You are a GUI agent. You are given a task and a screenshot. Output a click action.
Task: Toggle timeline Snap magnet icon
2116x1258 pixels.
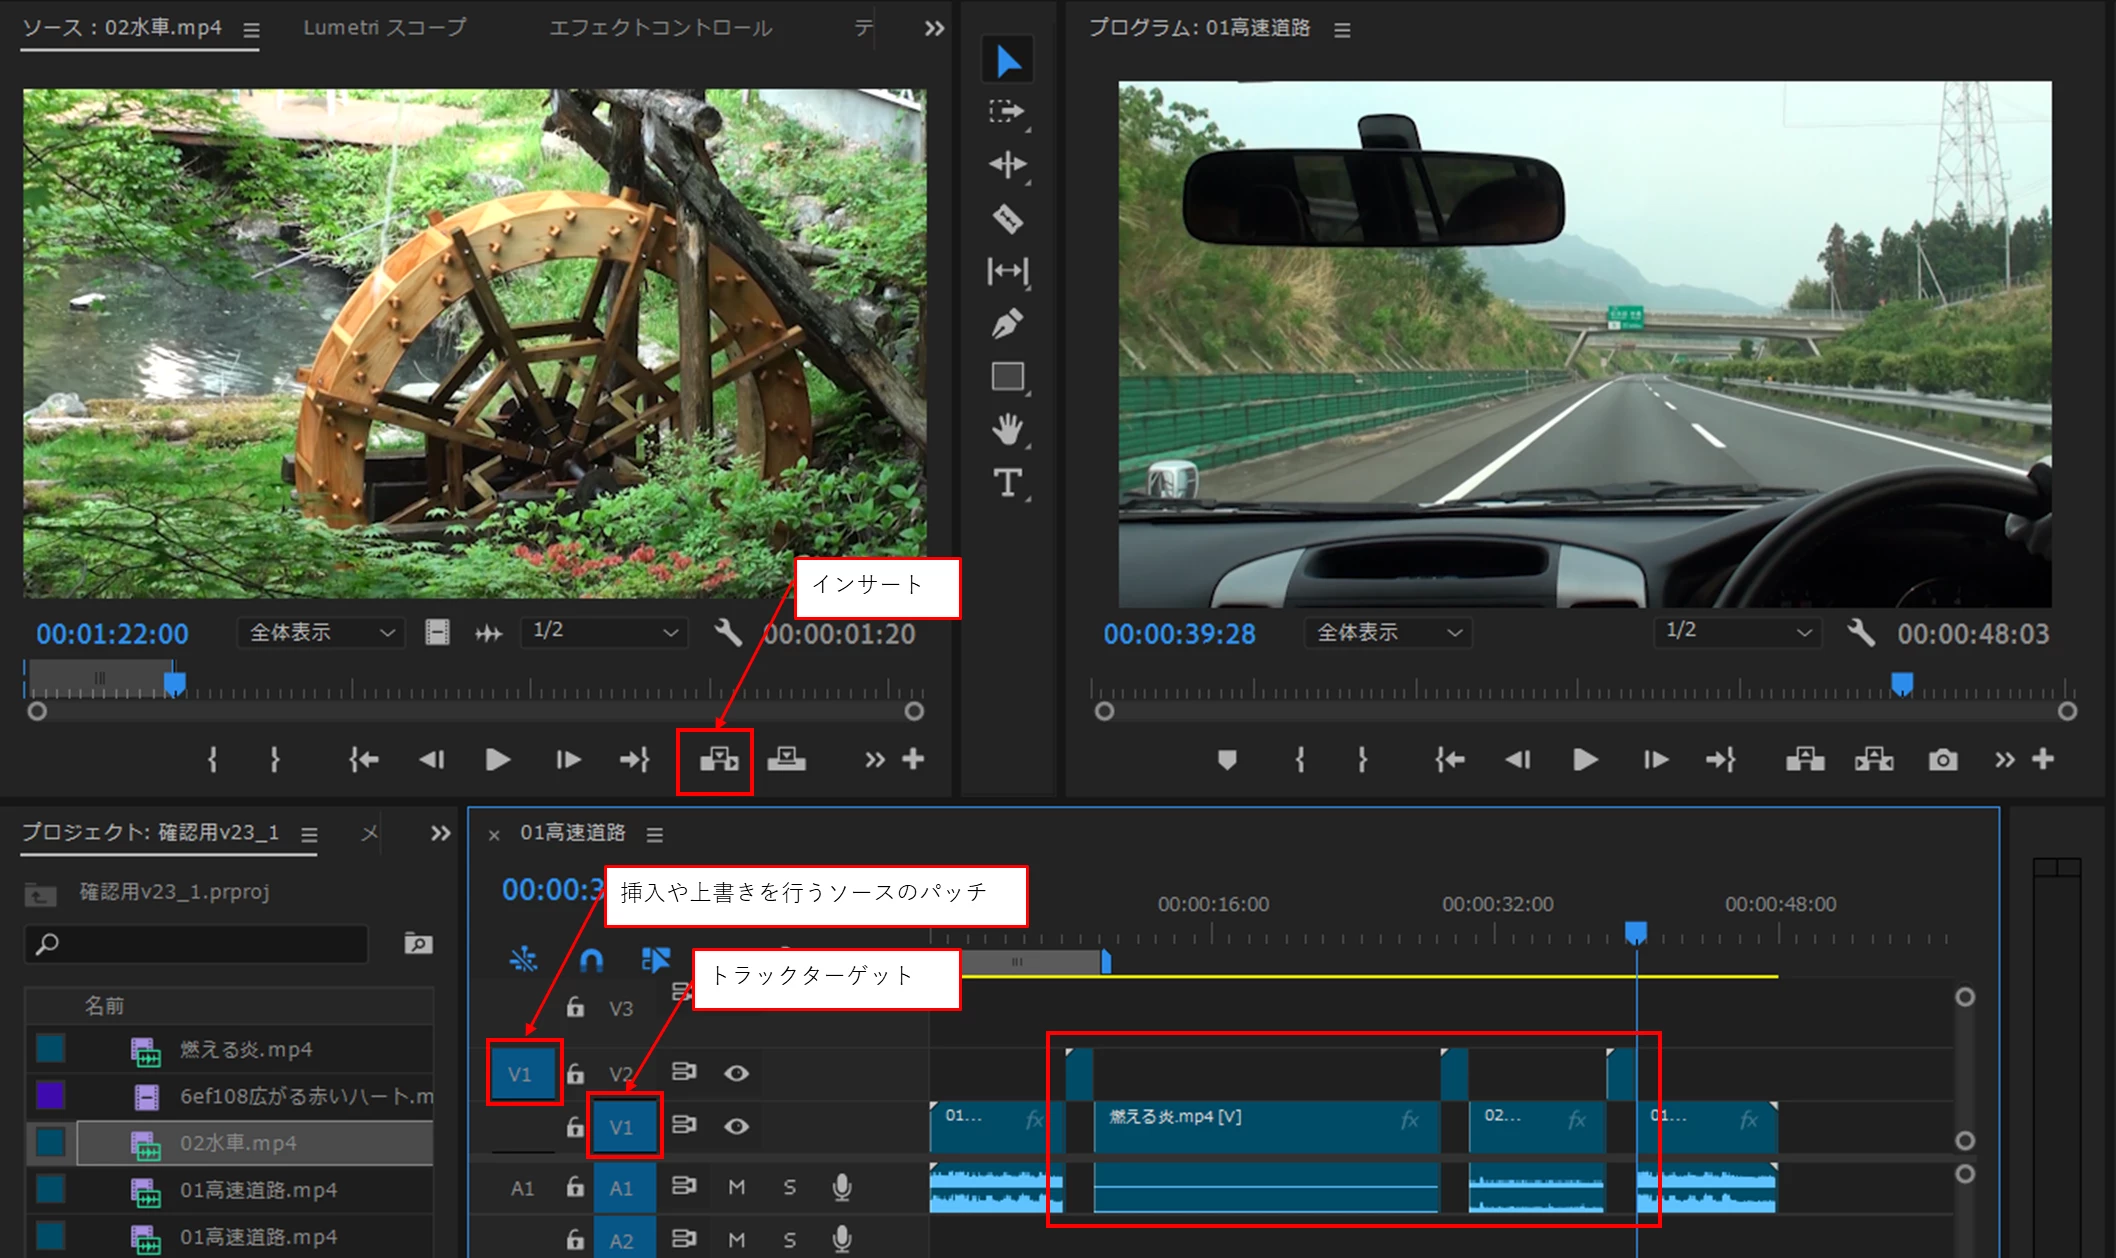(x=591, y=961)
